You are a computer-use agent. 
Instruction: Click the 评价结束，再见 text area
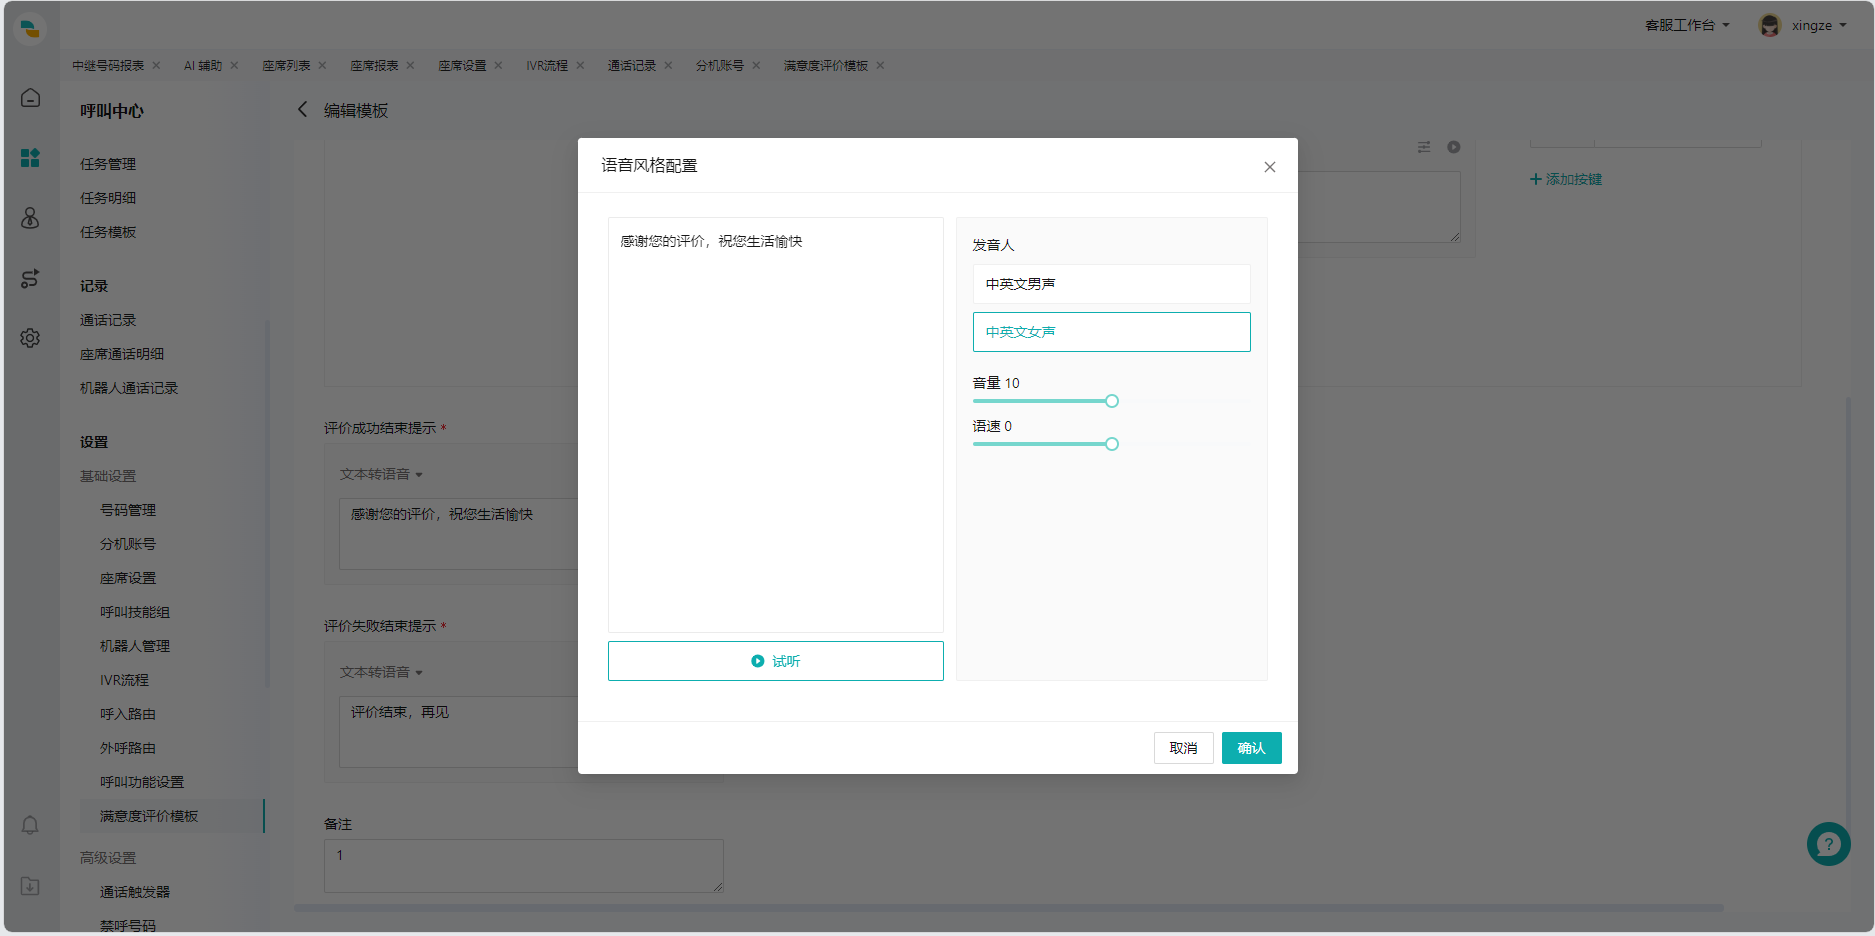(x=459, y=732)
